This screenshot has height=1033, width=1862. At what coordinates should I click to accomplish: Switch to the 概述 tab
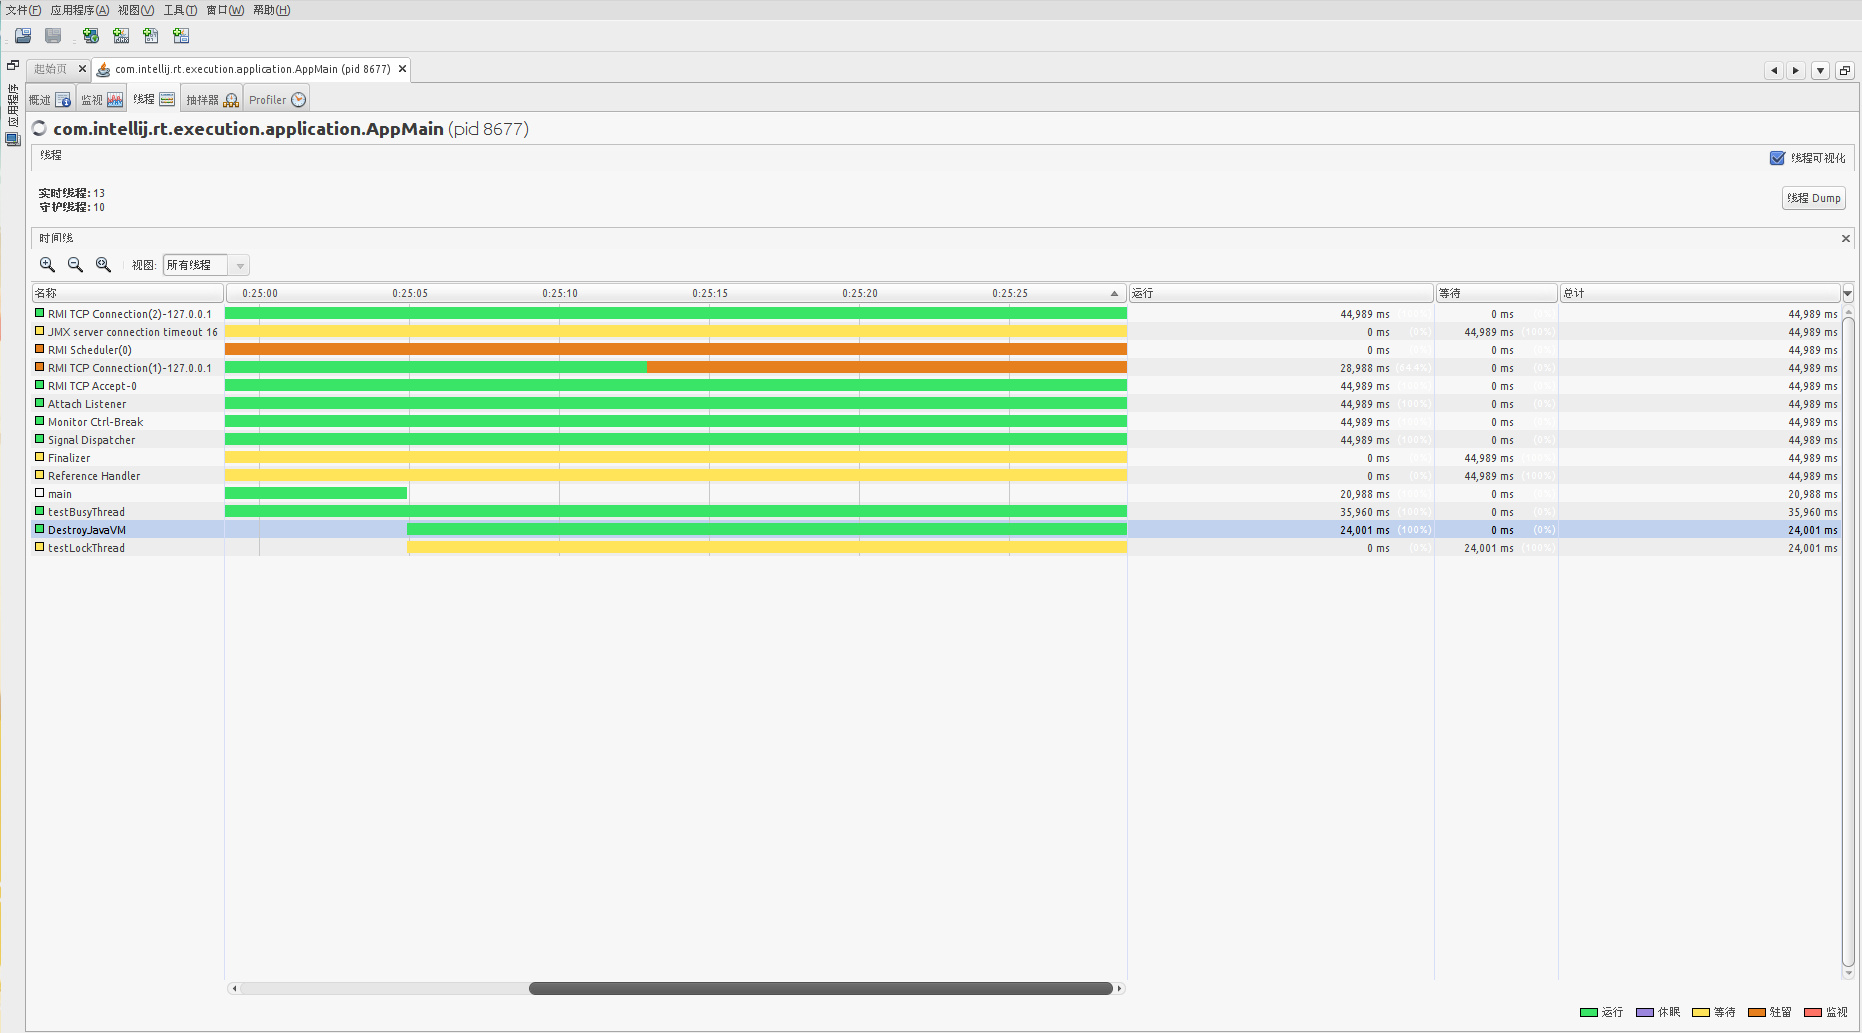[x=50, y=100]
